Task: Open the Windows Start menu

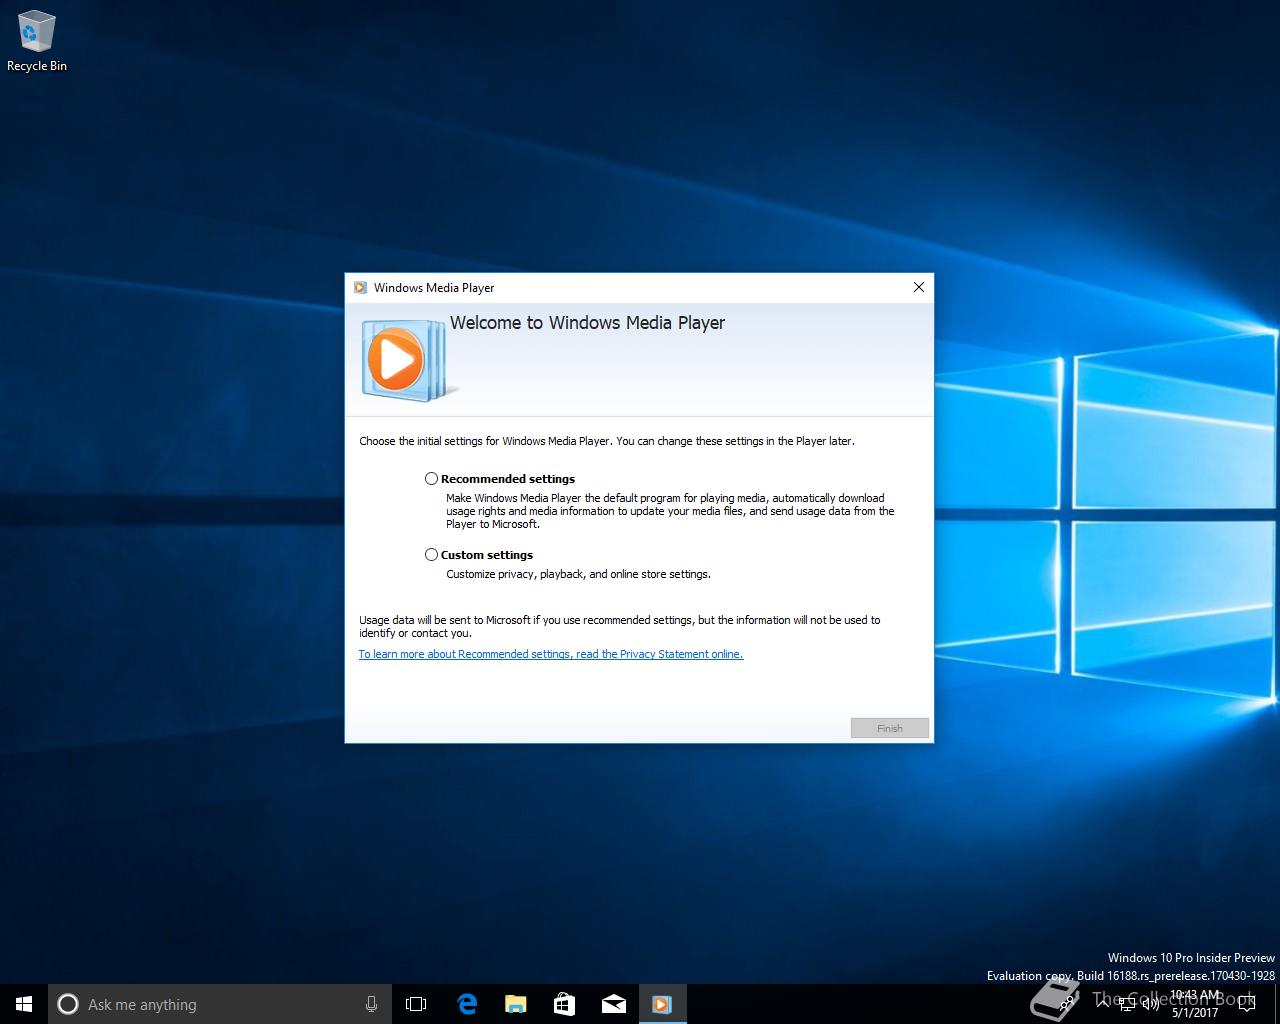Action: pos(24,1004)
